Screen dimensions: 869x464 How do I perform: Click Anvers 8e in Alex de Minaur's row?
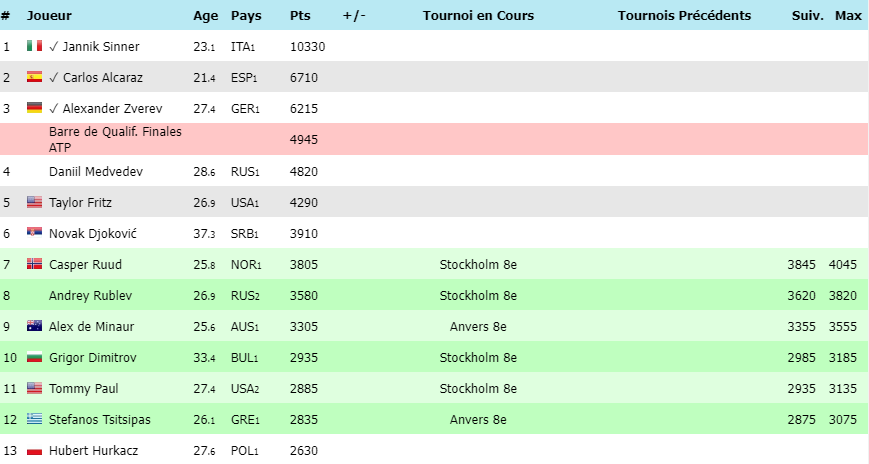coord(478,327)
